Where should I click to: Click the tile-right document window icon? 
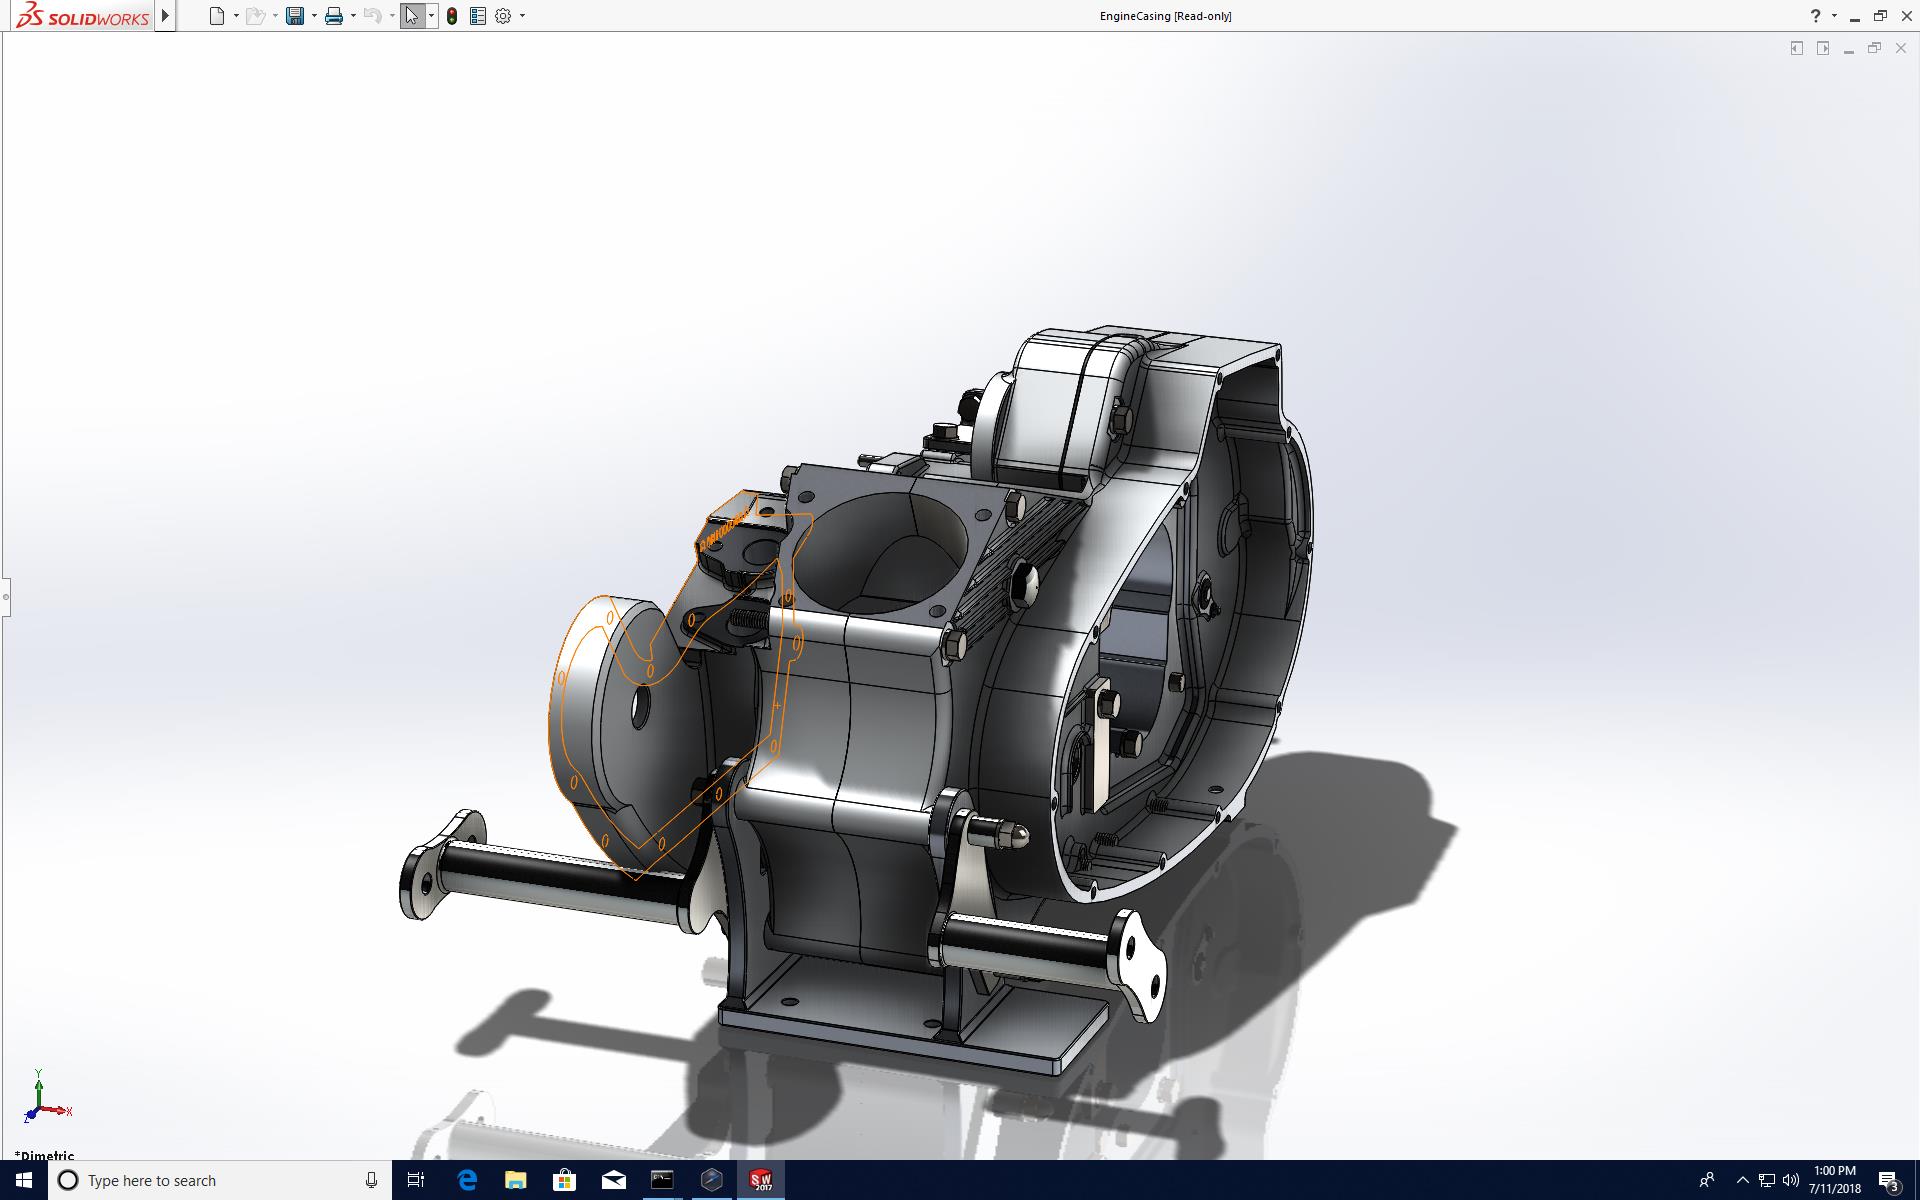click(1823, 48)
